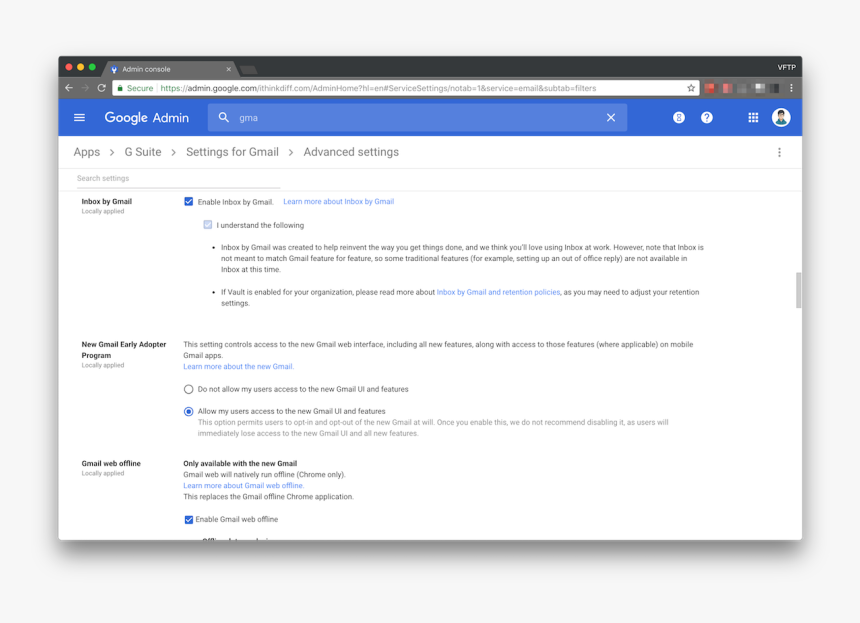The image size is (860, 623).
Task: Go to Apps breadcrumb
Action: (87, 152)
